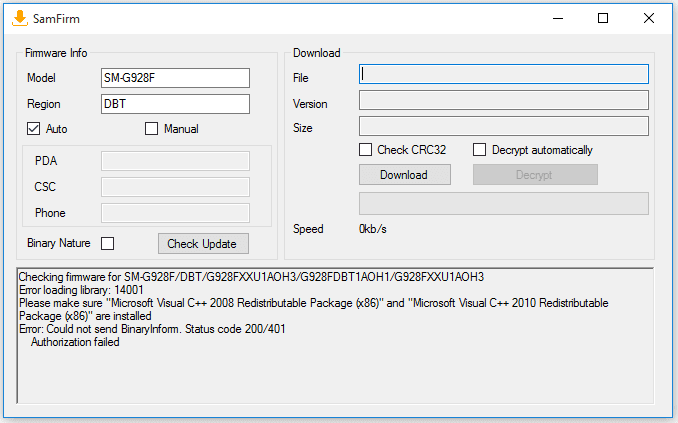Click the 0kb/s speed value
Viewport: 678px width, 423px height.
[373, 229]
